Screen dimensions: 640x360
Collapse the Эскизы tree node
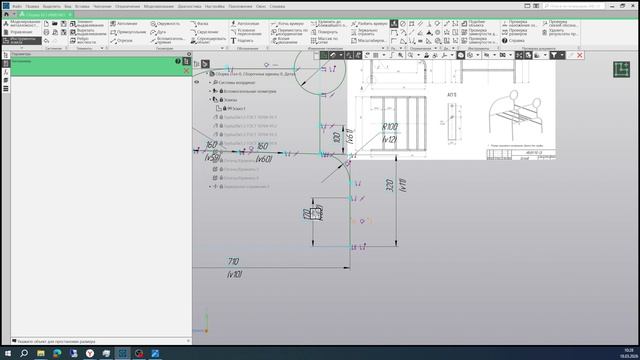coord(211,100)
